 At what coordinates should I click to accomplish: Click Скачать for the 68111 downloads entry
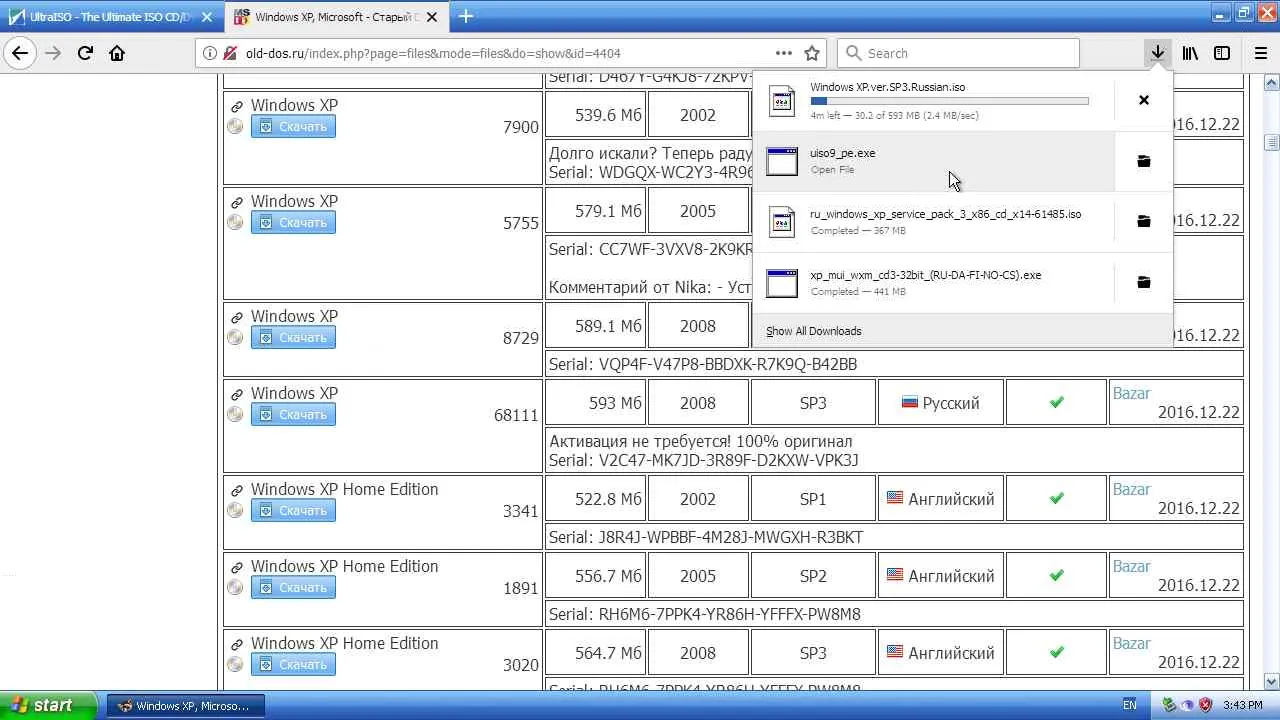coord(293,414)
